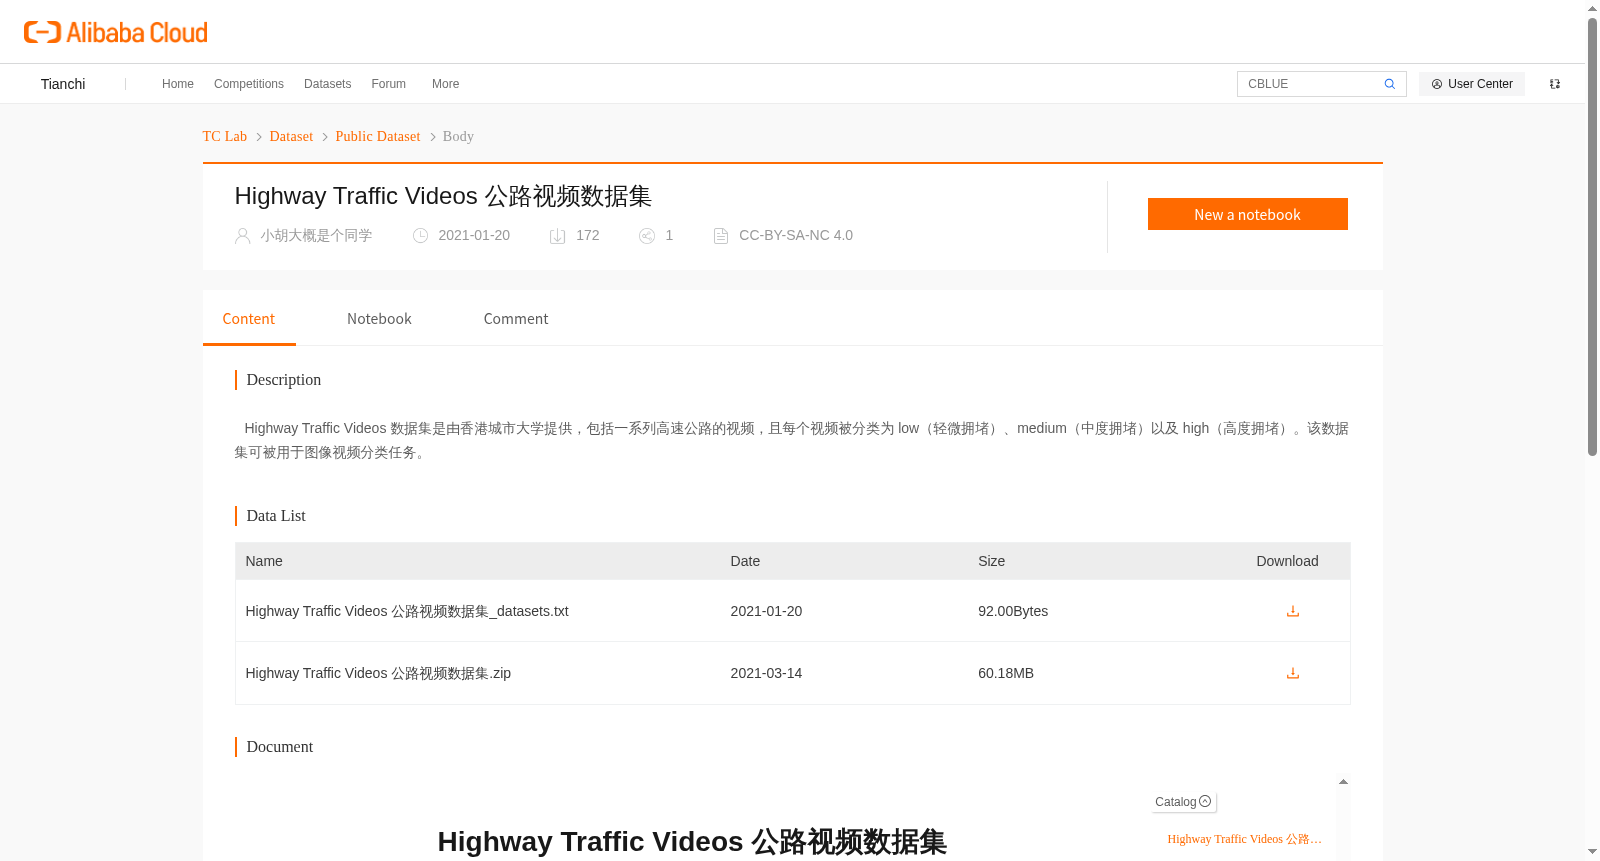Screen dimensions: 1600x861
Task: Open the More menu
Action: coord(446,84)
